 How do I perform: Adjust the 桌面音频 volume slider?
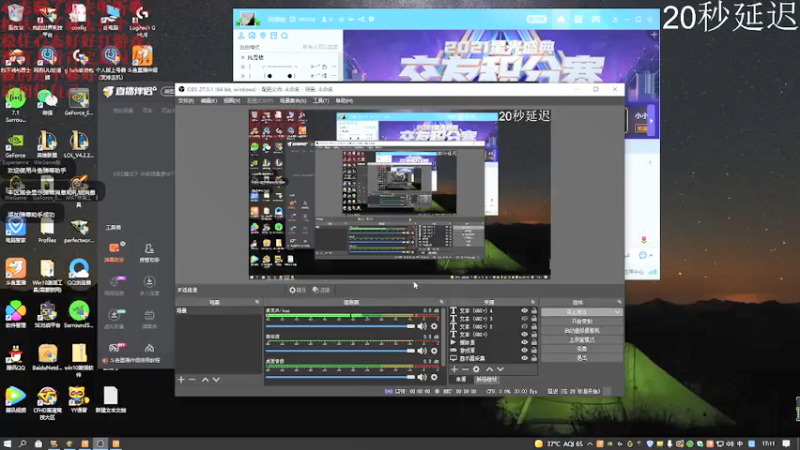point(340,377)
